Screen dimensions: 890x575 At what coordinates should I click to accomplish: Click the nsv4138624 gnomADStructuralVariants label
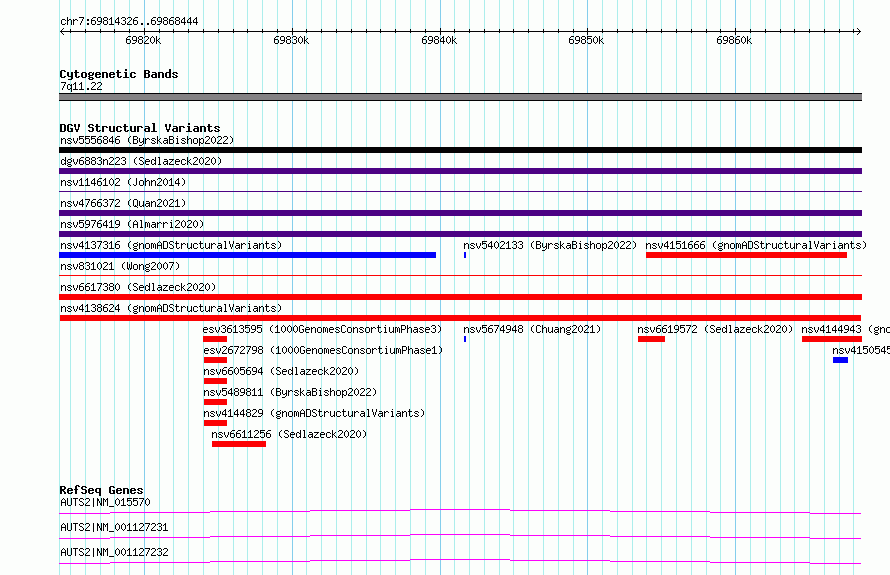click(171, 308)
